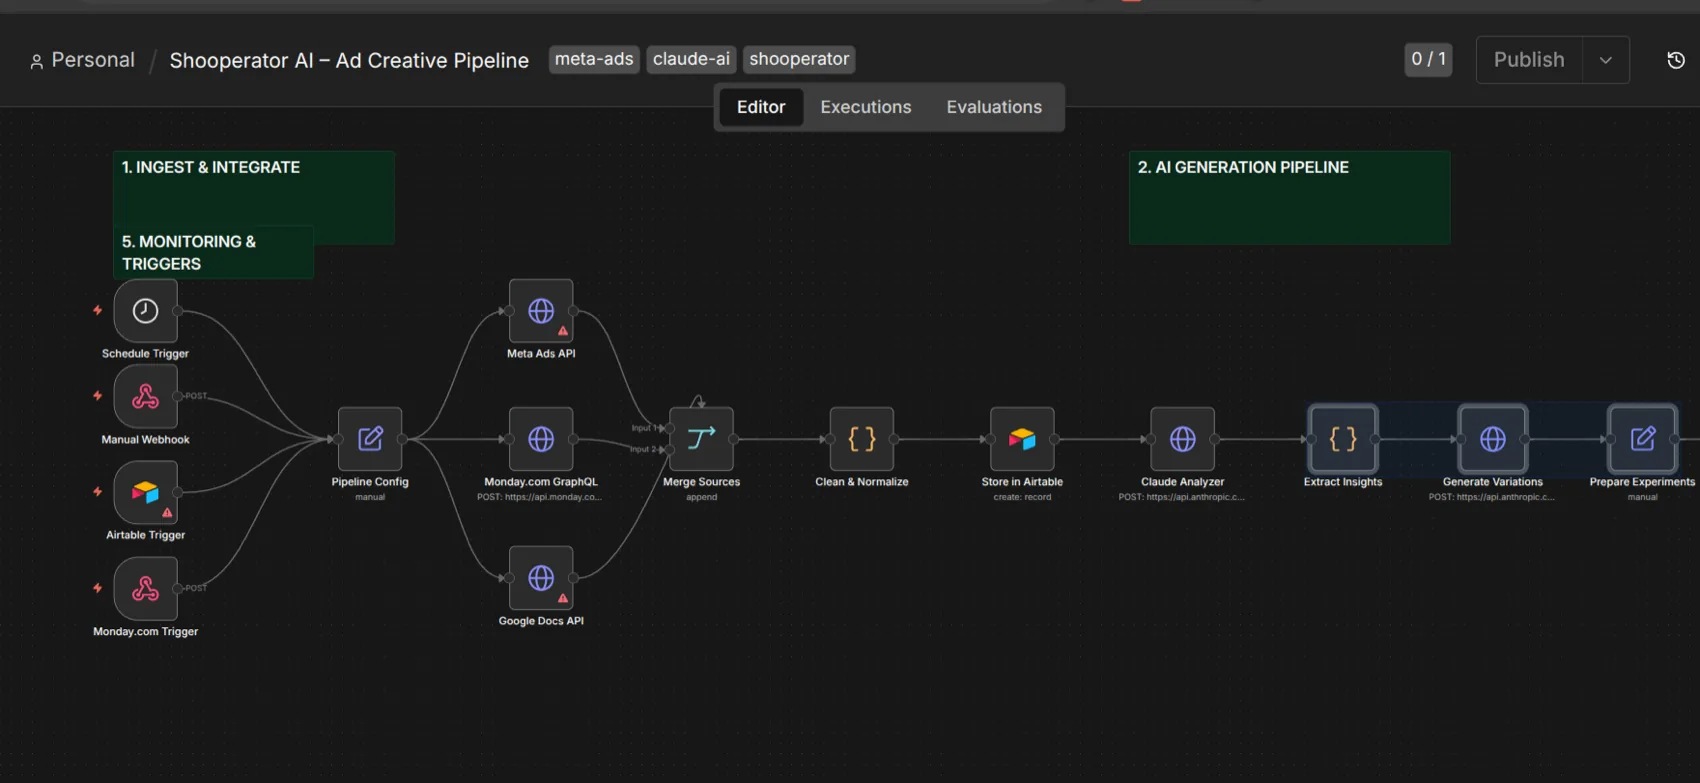Click the lightning bolt beside Manual Webhook
The height and width of the screenshot is (783, 1700).
(x=97, y=396)
